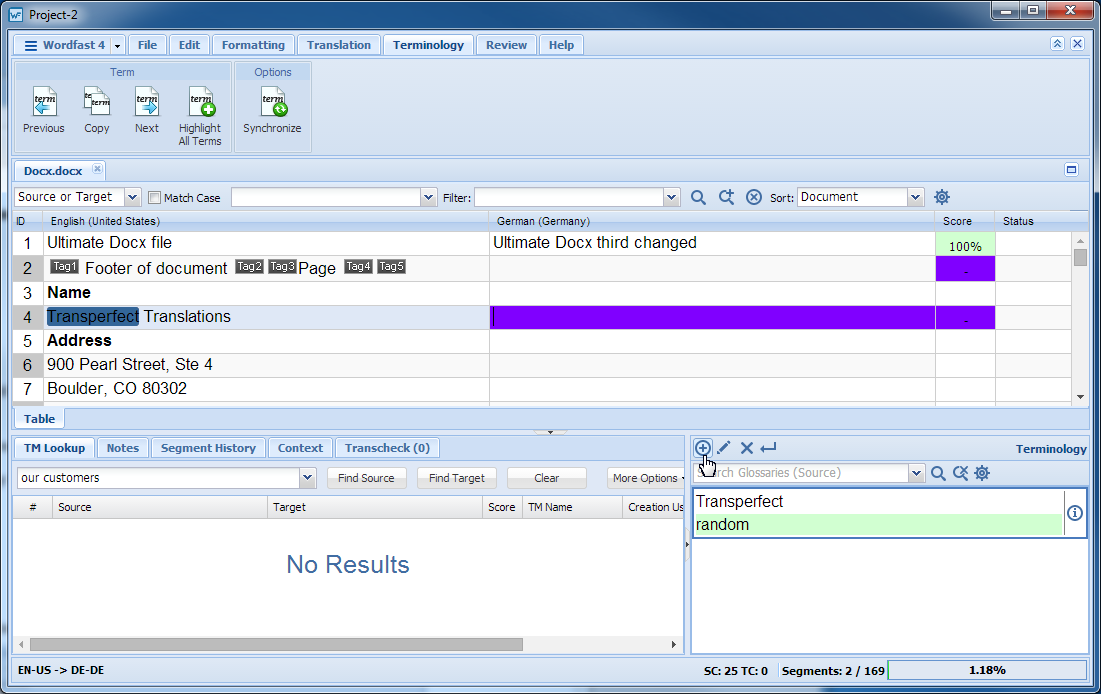Click the 1.18% progress bar
The width and height of the screenshot is (1101, 694).
[987, 670]
